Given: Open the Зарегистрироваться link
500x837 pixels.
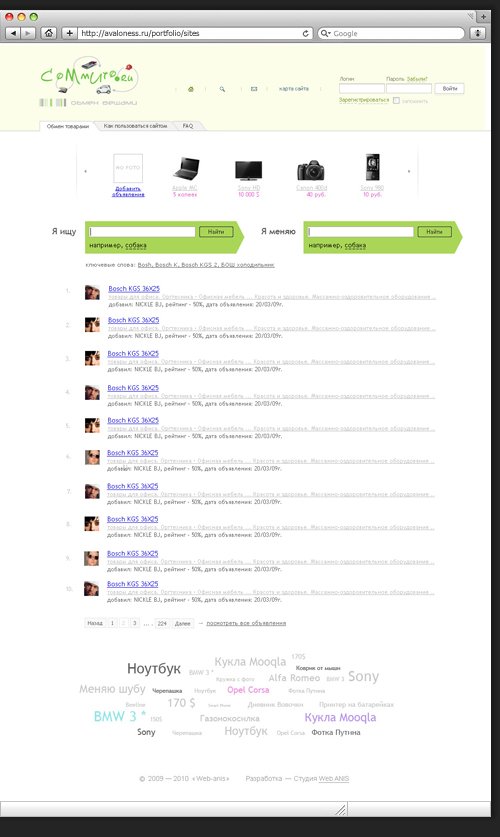Looking at the screenshot, I should click(364, 100).
